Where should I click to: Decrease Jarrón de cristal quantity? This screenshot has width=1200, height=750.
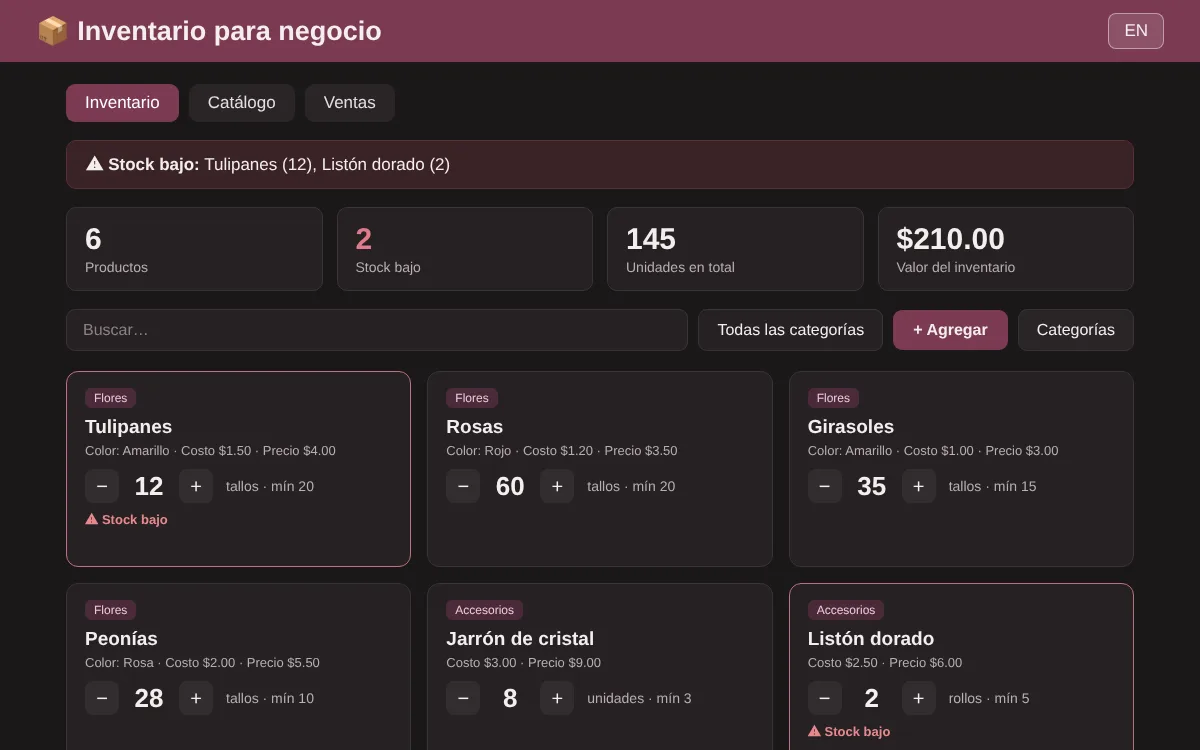[x=463, y=698]
